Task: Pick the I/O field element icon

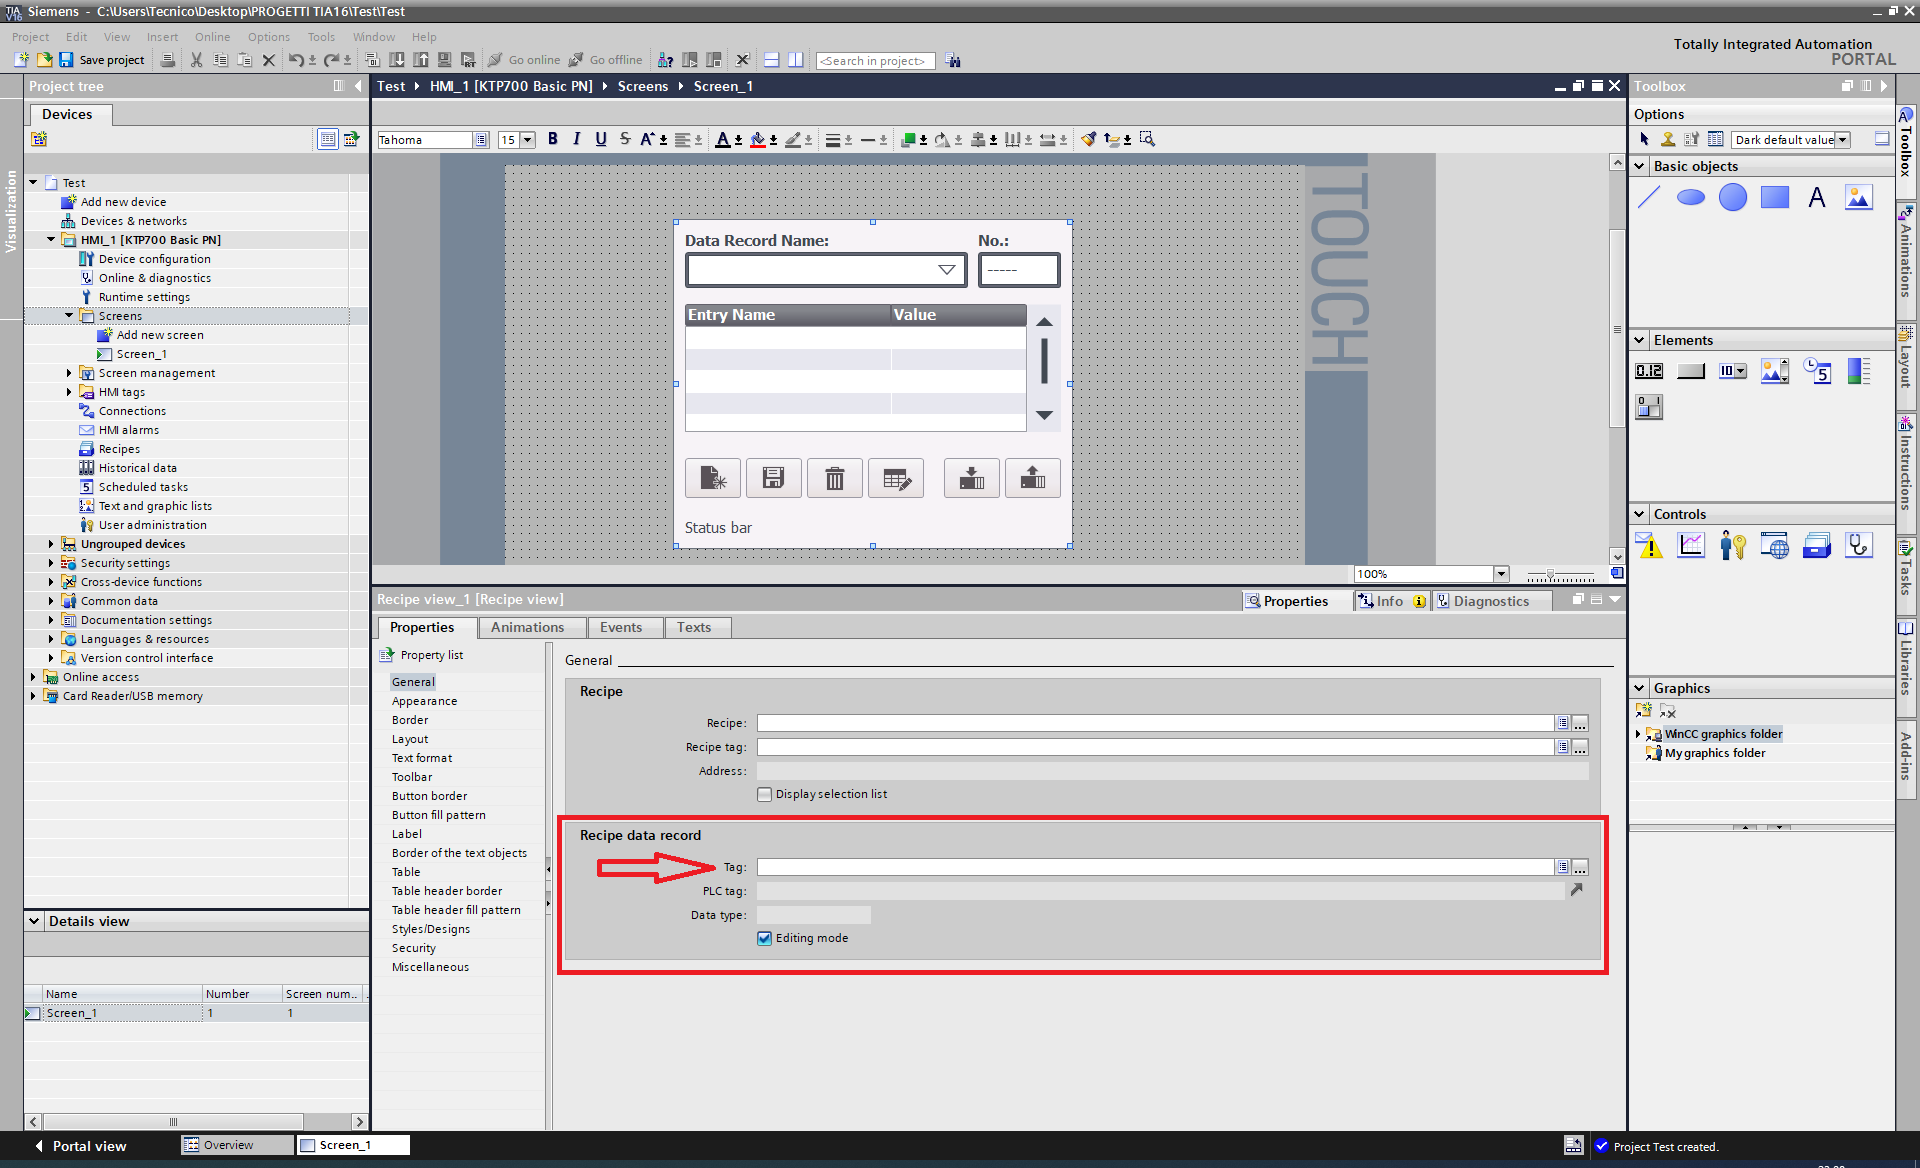Action: pyautogui.click(x=1649, y=372)
